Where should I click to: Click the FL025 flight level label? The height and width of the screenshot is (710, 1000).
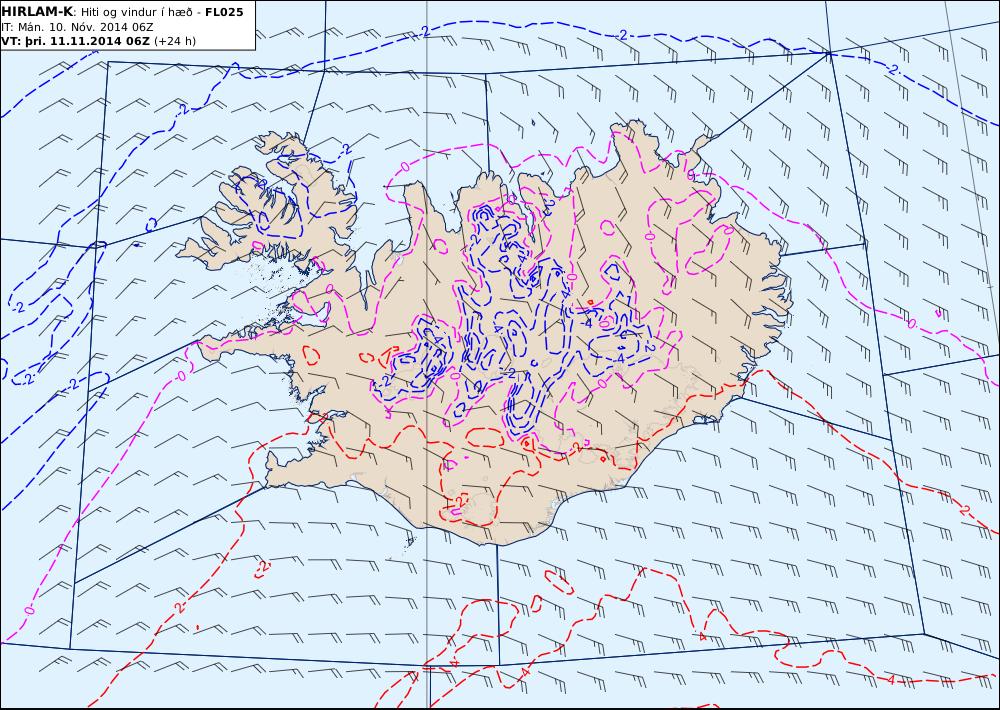tap(224, 12)
